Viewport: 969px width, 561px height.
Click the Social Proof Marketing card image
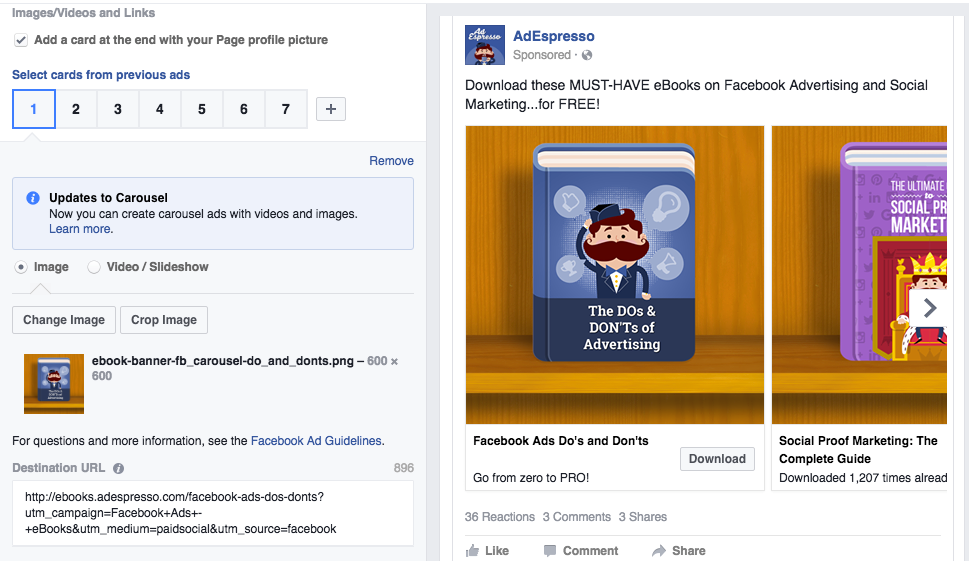click(x=859, y=275)
